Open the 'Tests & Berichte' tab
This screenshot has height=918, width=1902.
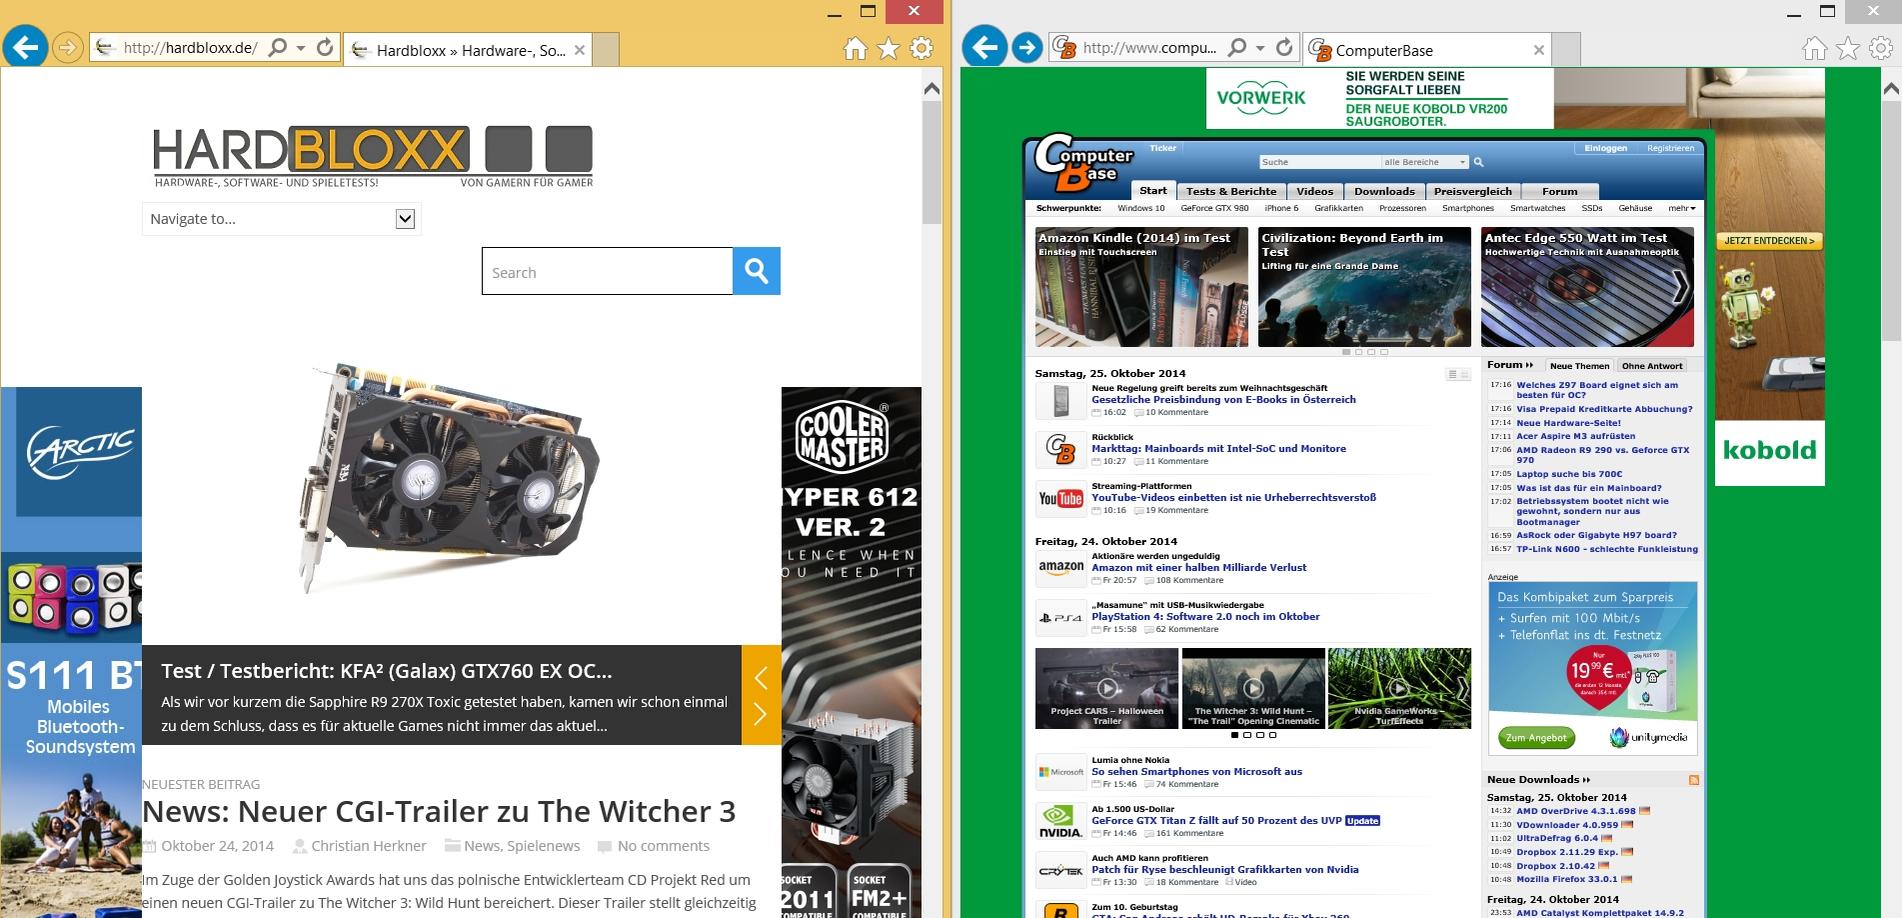(x=1231, y=191)
